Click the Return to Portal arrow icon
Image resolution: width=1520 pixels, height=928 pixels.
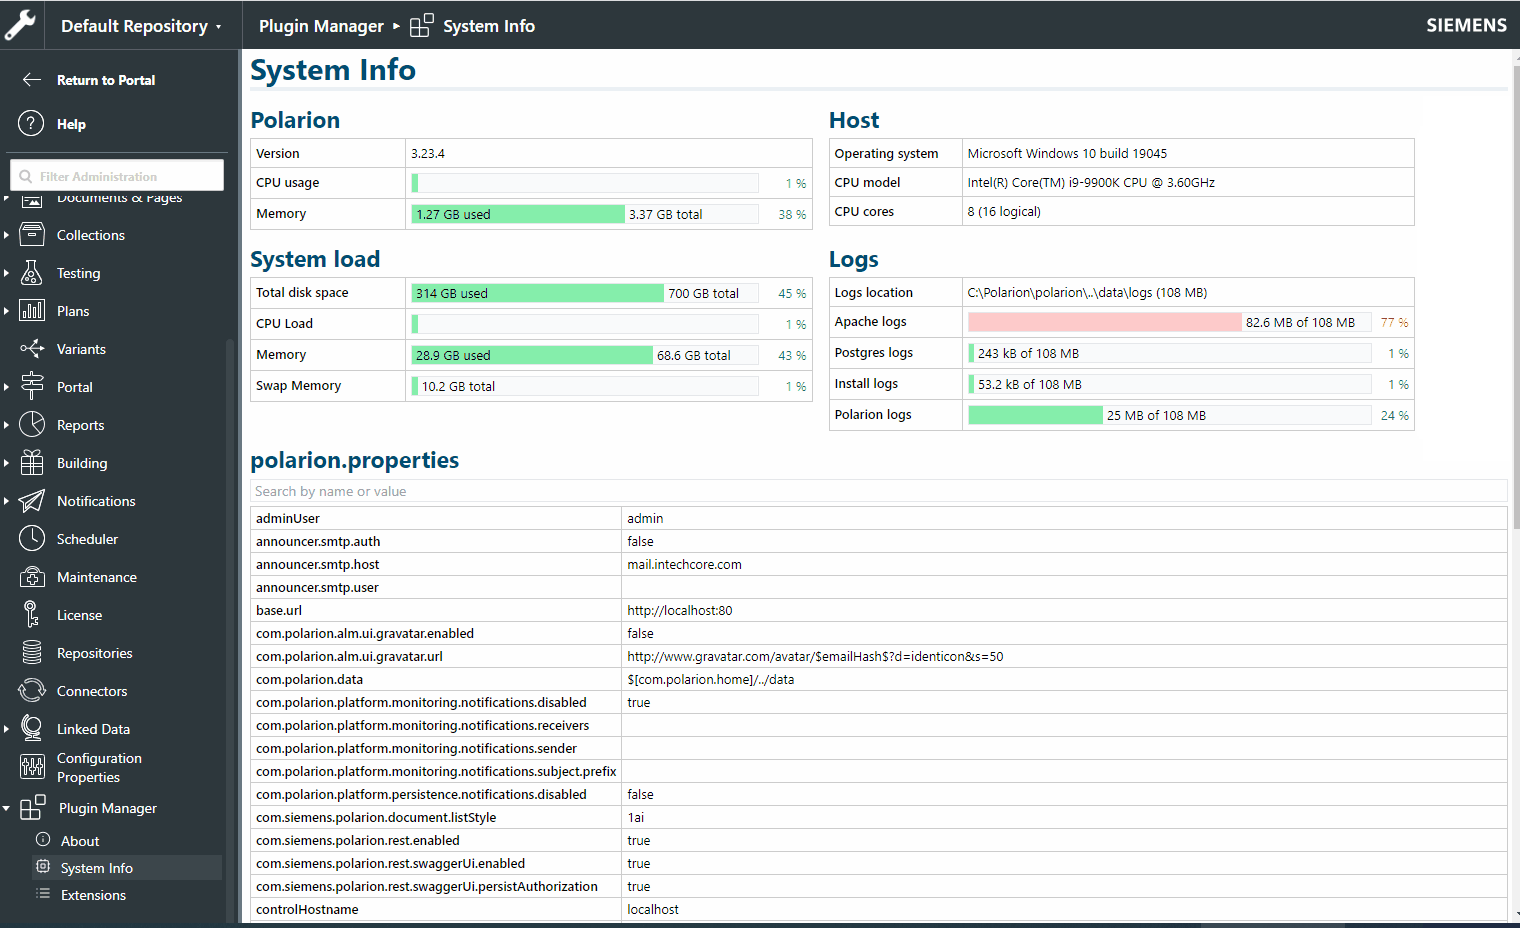coord(32,80)
